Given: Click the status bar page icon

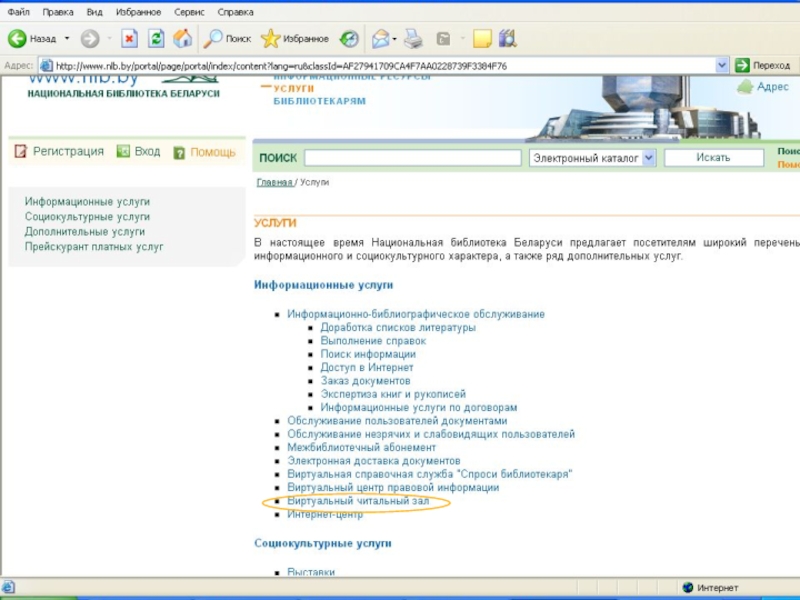Looking at the screenshot, I should (9, 587).
